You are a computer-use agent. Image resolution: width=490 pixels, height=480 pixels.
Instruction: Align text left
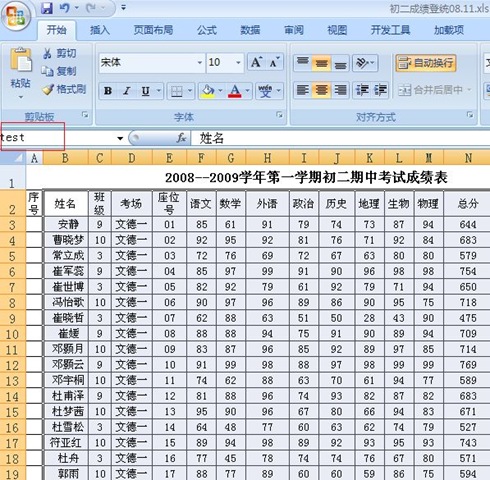(303, 90)
